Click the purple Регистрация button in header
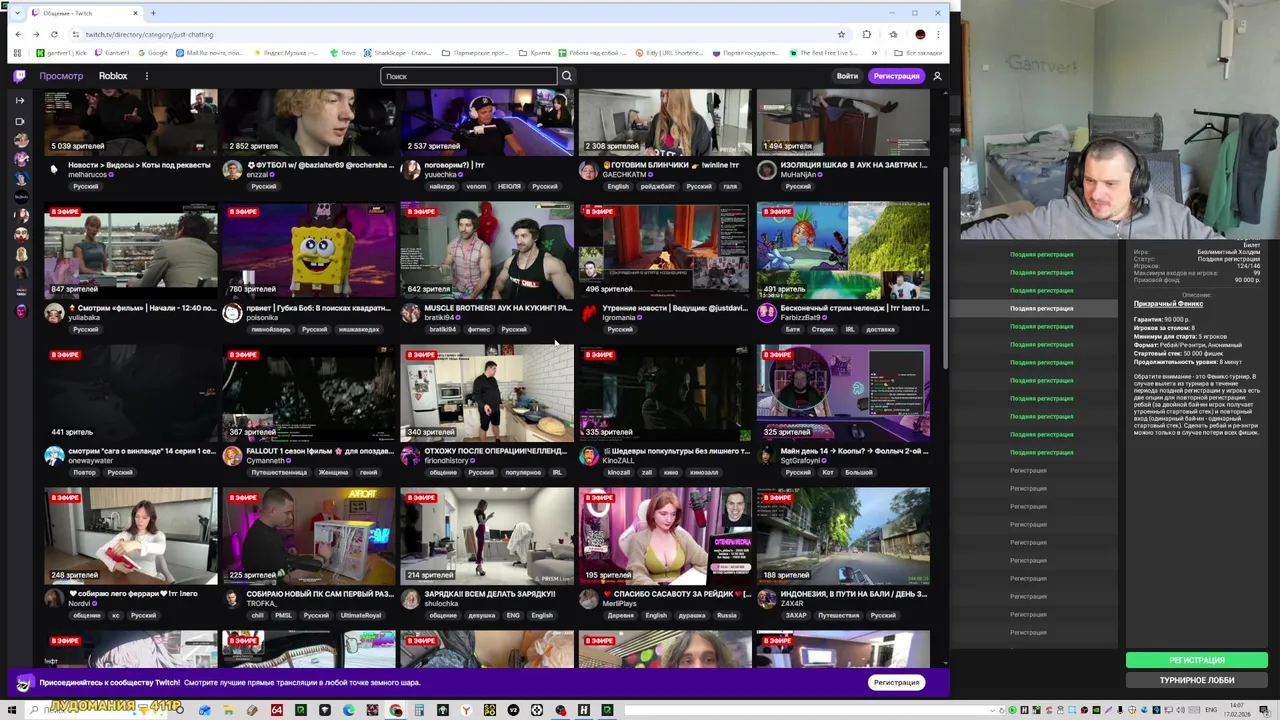1280x720 pixels. point(896,76)
